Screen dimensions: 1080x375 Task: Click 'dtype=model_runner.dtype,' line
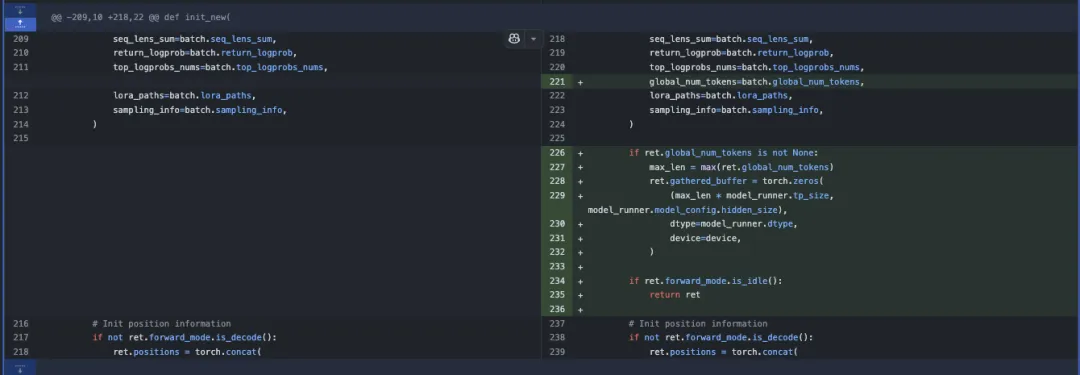(734, 223)
